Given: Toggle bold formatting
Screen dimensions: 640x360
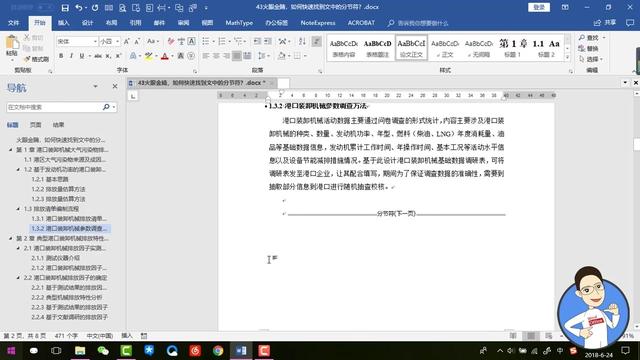Looking at the screenshot, I should (61, 56).
